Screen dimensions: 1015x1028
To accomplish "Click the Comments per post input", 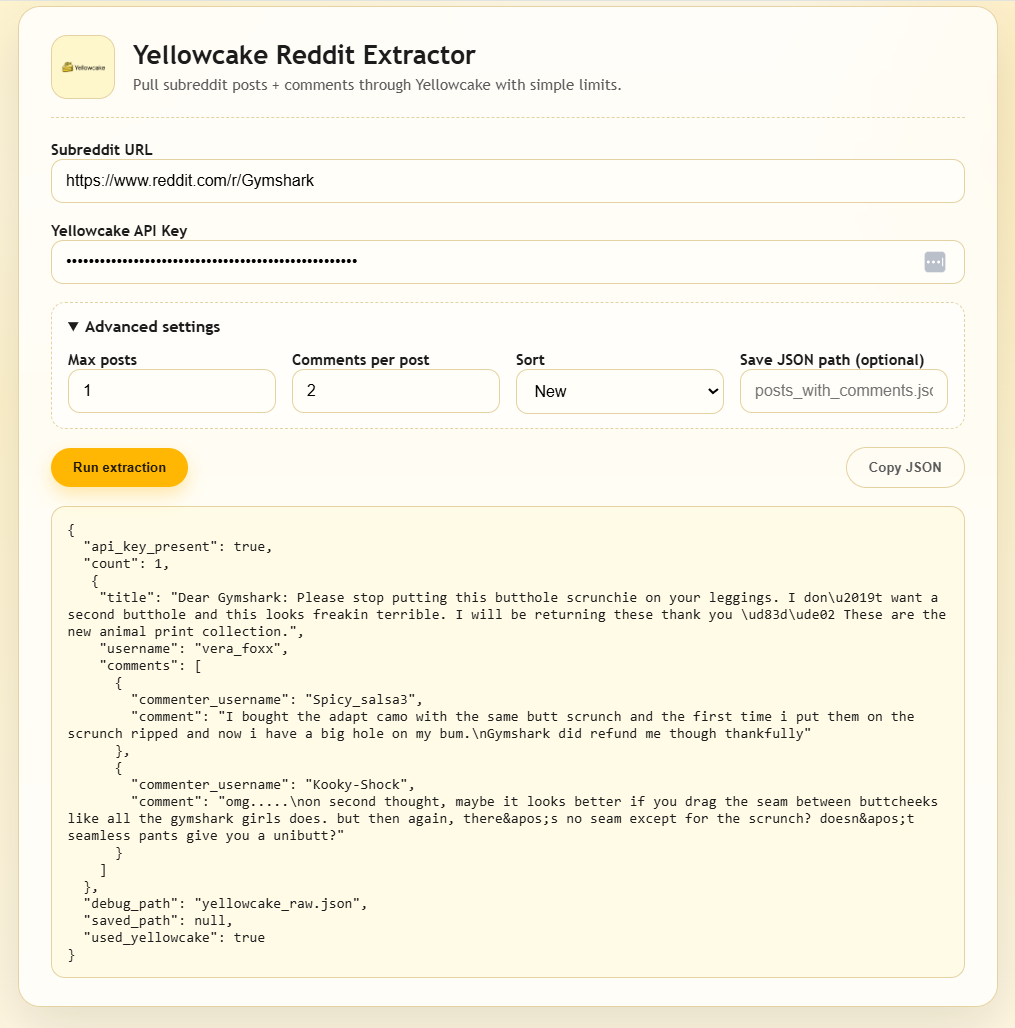I will tap(395, 391).
